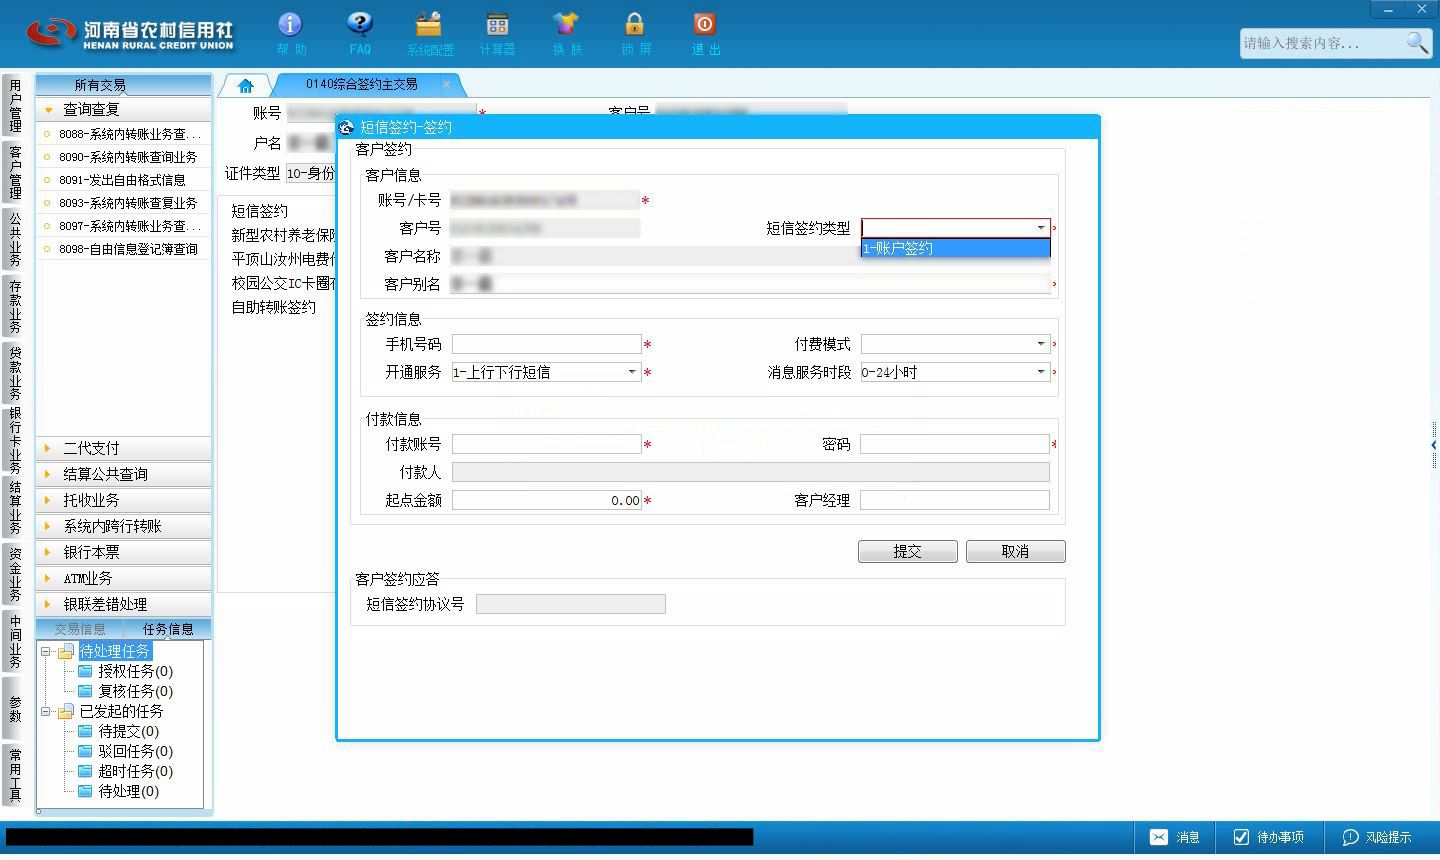Open the 用户管理 side tab
The width and height of the screenshot is (1440, 860).
15,106
